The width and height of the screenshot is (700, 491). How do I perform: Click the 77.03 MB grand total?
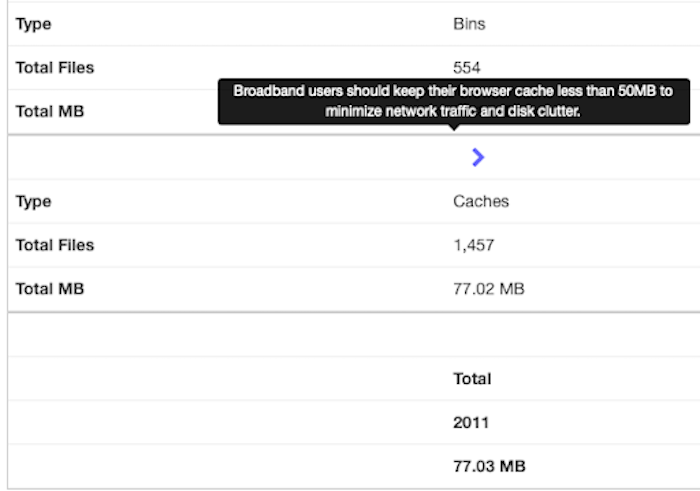[489, 466]
